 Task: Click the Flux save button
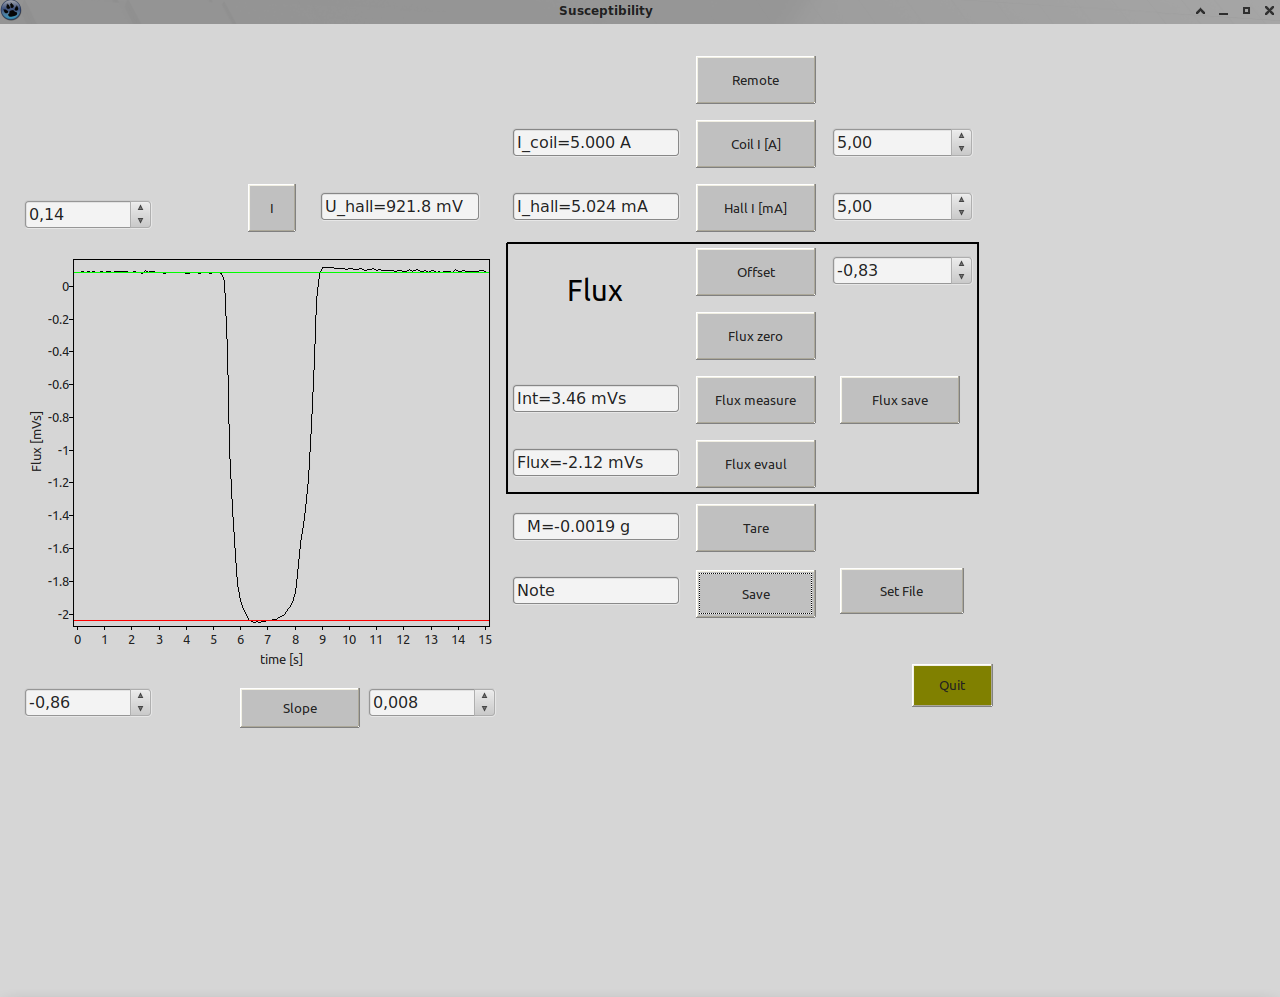pyautogui.click(x=900, y=400)
